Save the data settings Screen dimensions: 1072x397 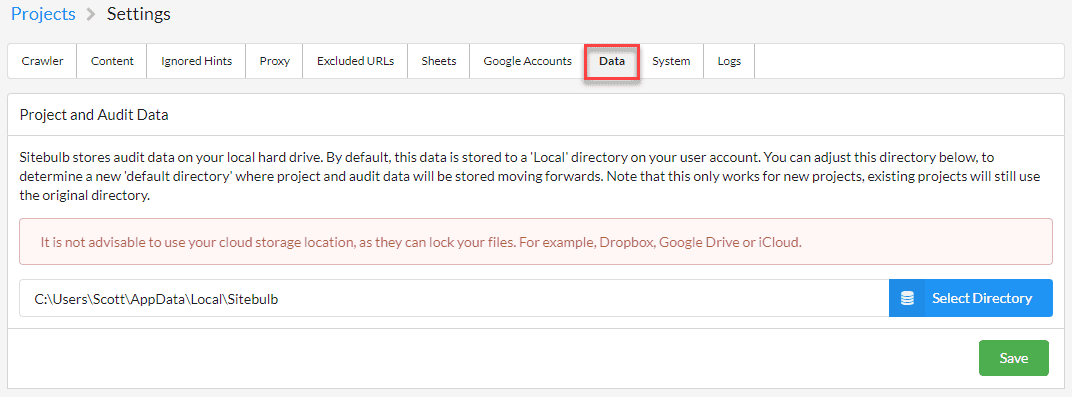1013,358
